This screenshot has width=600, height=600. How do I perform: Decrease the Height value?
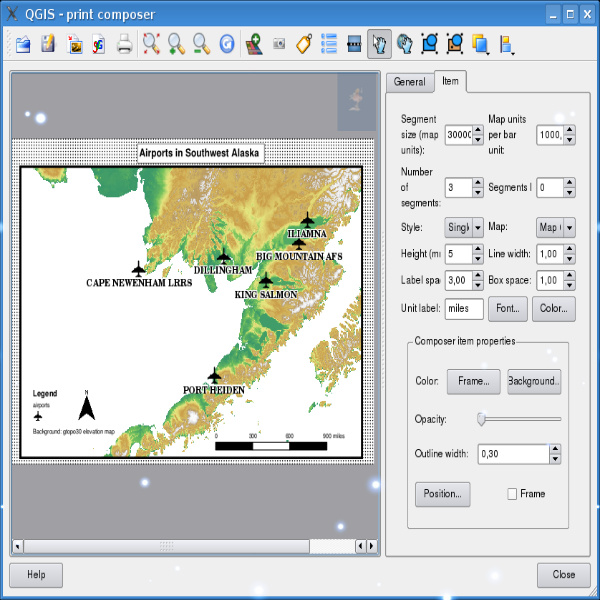(x=478, y=259)
